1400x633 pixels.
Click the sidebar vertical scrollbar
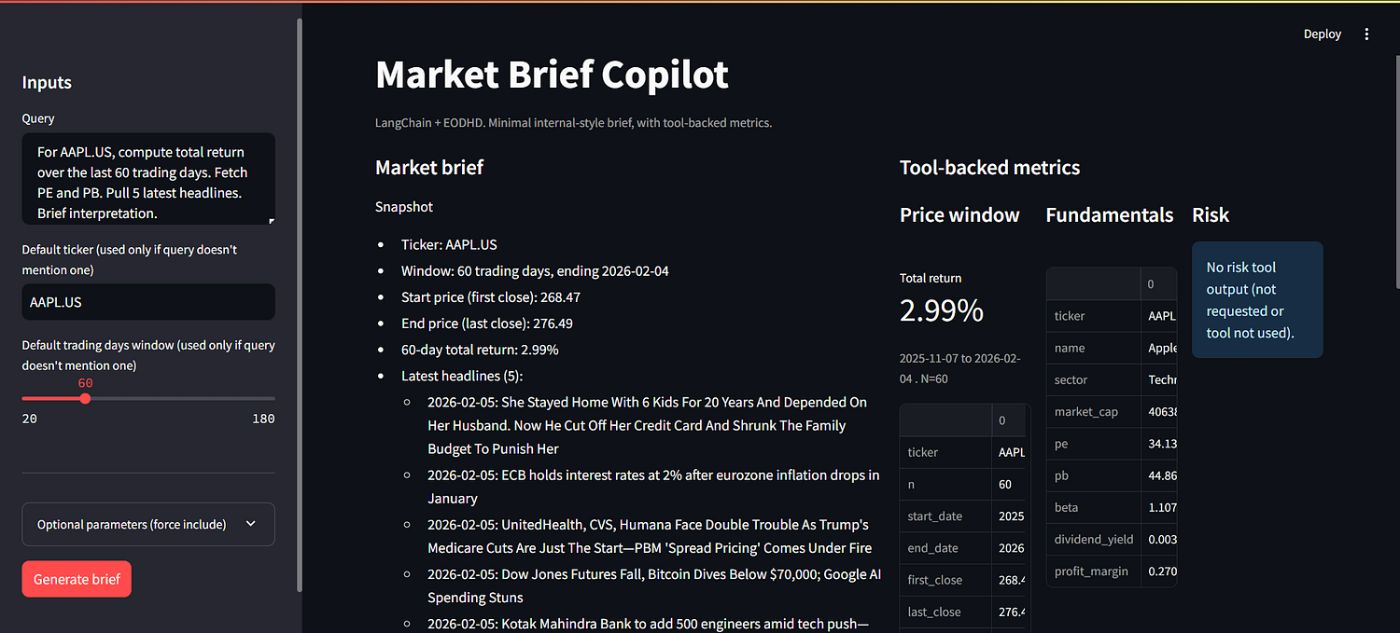click(299, 300)
